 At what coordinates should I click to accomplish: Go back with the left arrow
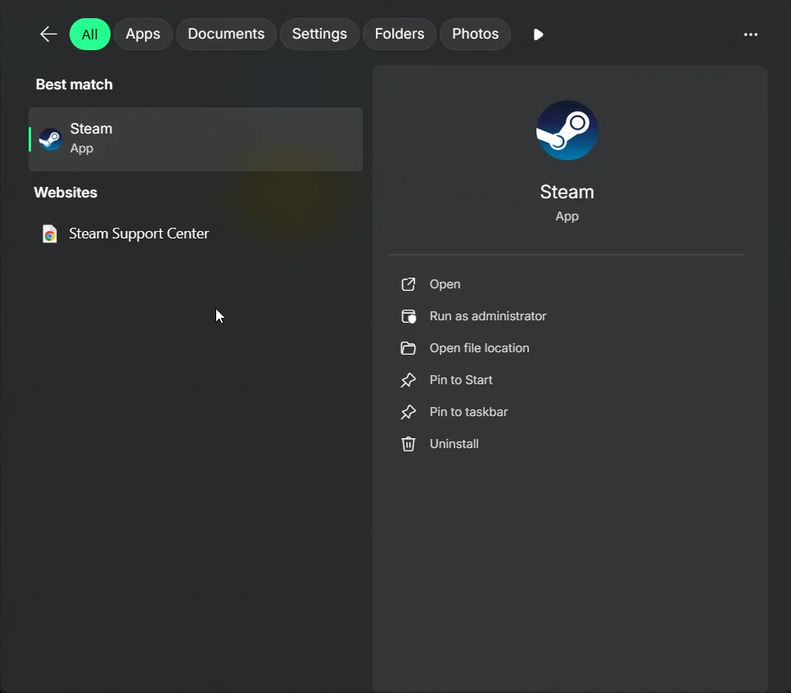(x=48, y=34)
